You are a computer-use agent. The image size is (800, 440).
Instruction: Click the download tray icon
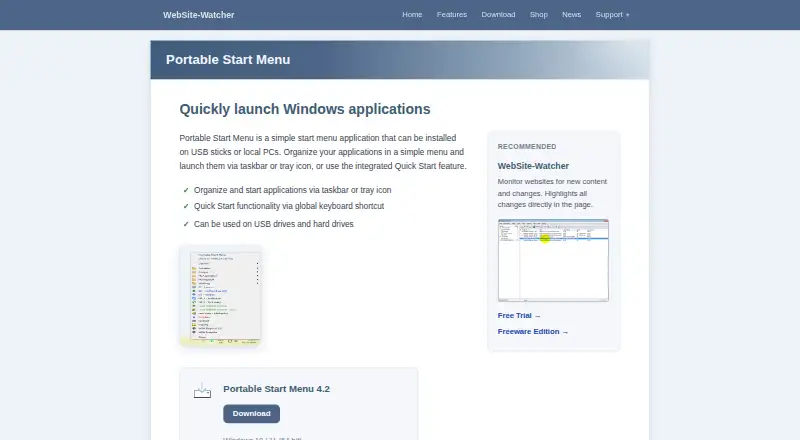click(x=203, y=390)
